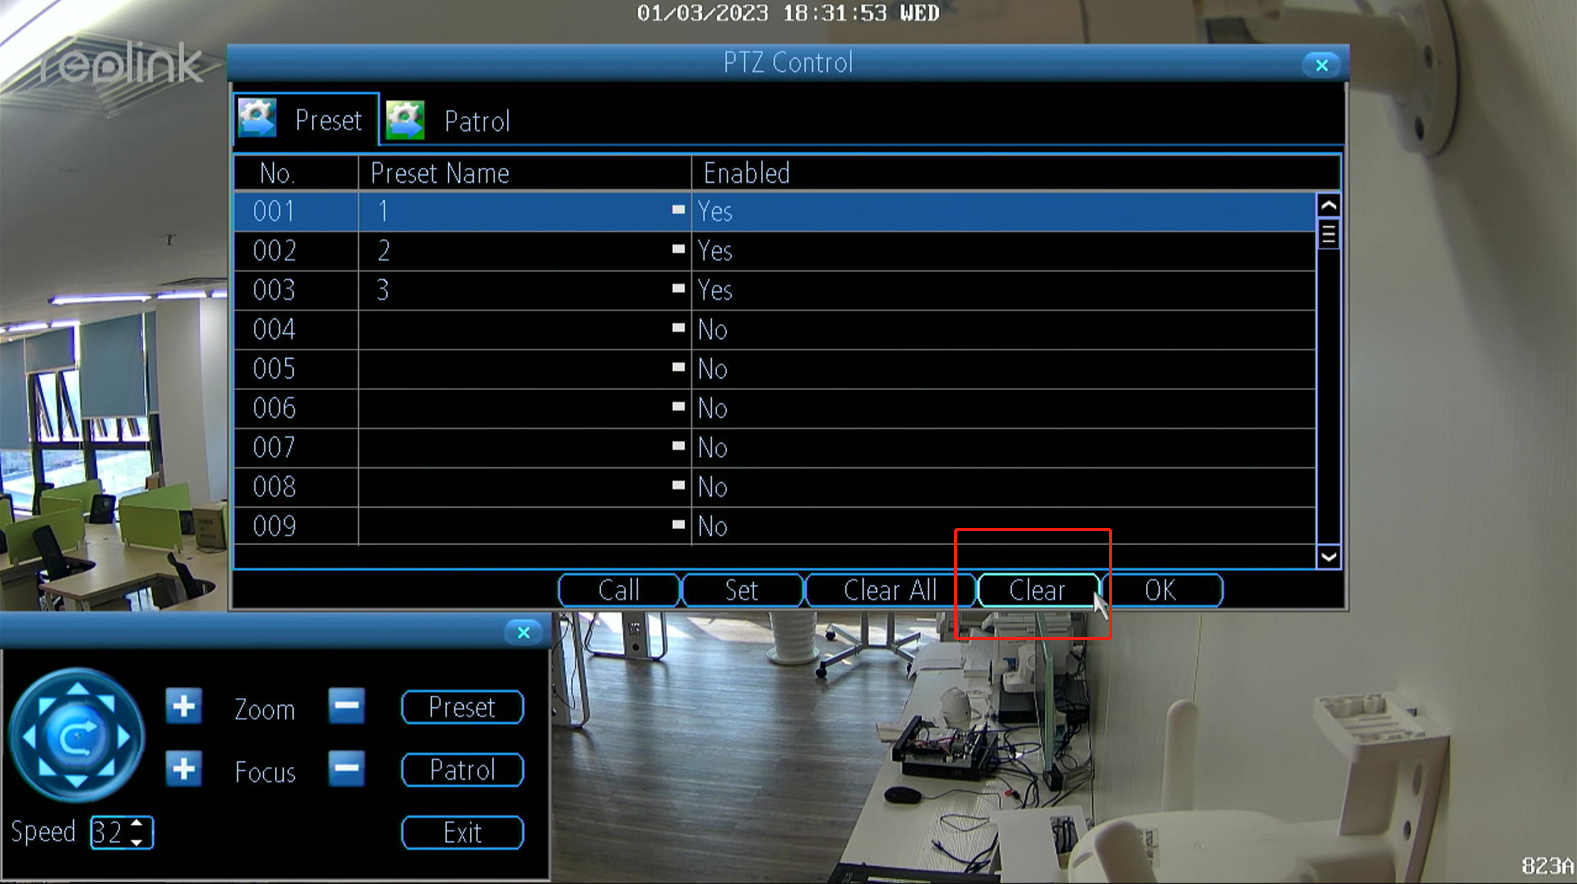Image resolution: width=1577 pixels, height=884 pixels.
Task: Click the Patrol tab gear icon
Action: point(405,120)
